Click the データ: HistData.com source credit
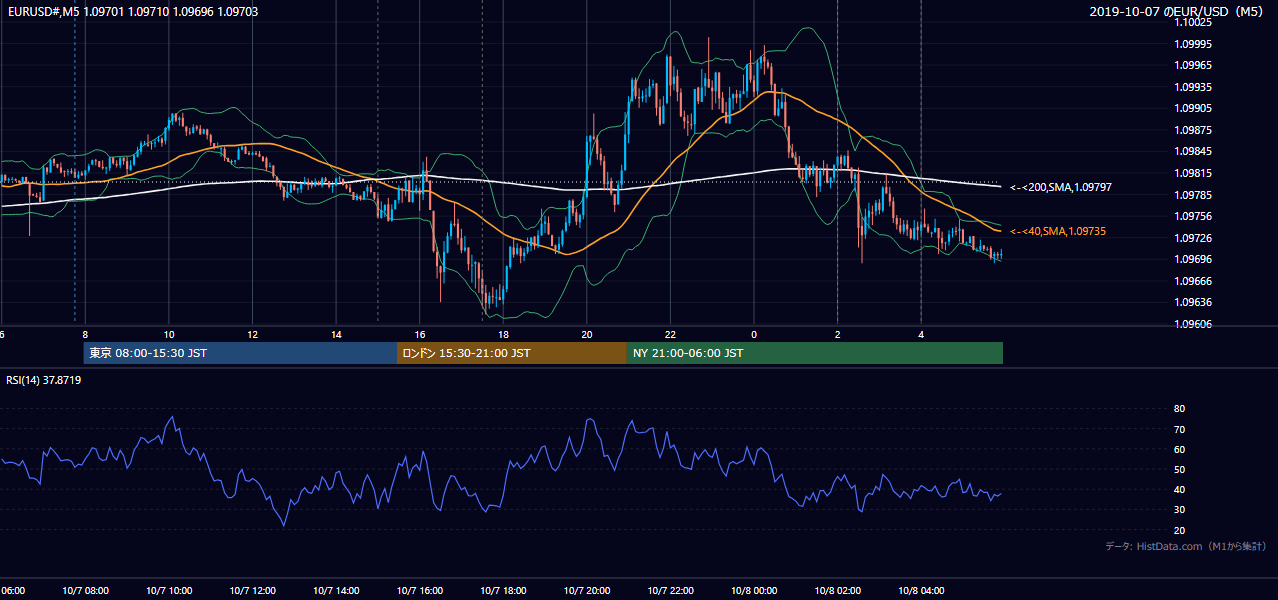Viewport: 1278px width, 600px height. (1186, 546)
